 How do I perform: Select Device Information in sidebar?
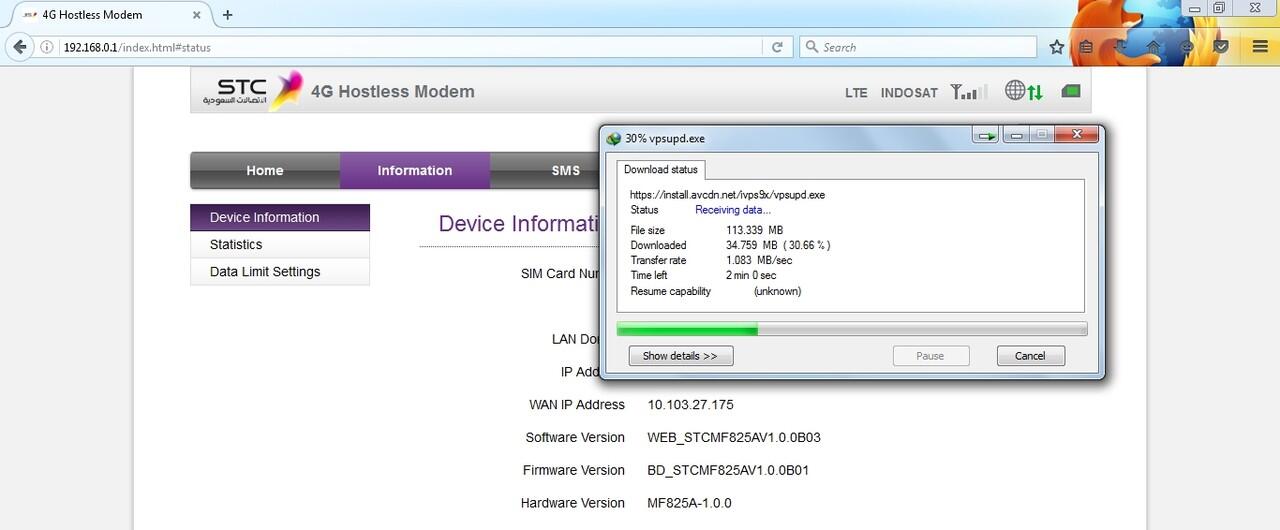[280, 218]
